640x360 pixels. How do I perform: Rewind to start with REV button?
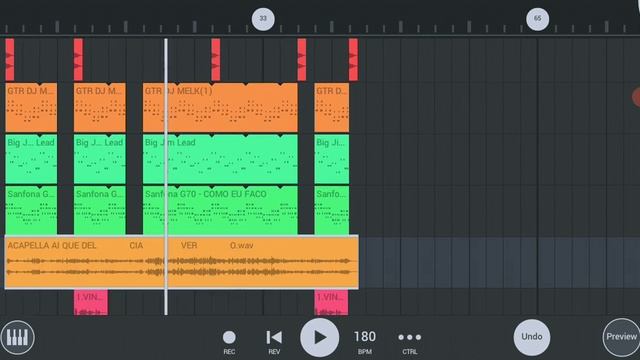coord(274,342)
